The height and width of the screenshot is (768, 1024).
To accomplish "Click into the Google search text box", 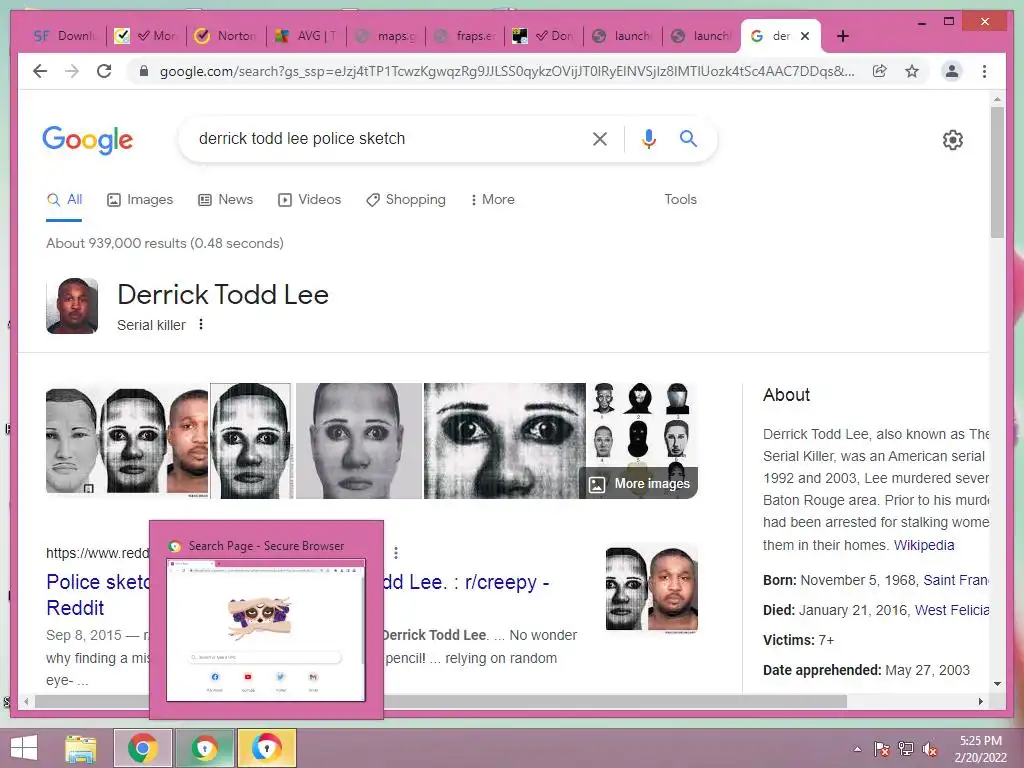I will (389, 138).
